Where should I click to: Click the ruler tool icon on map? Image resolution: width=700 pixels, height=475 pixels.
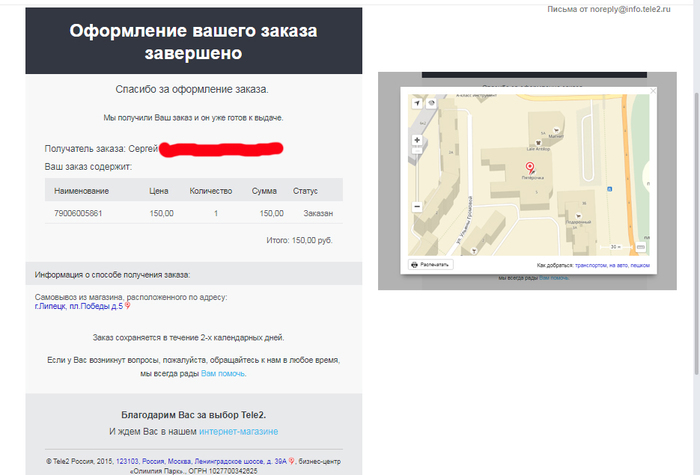point(640,246)
